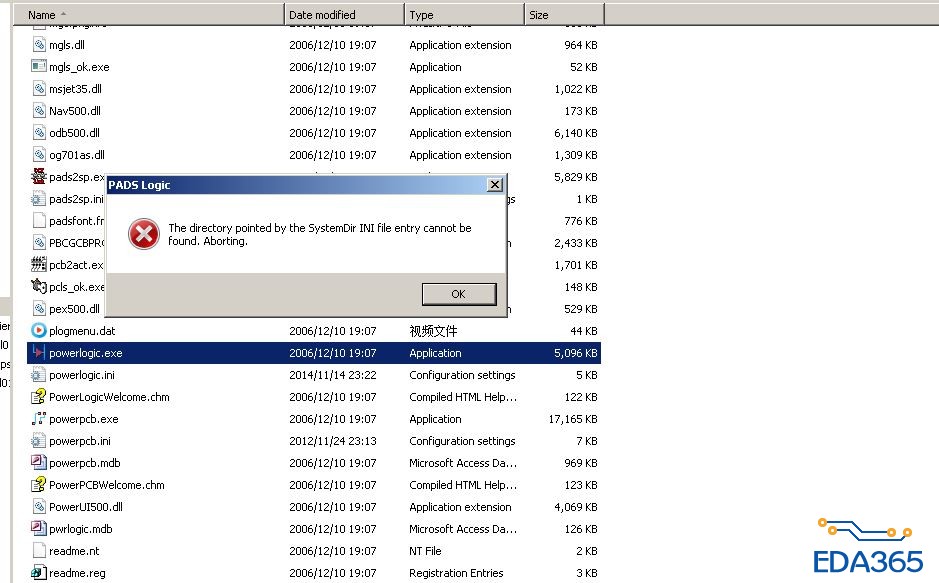This screenshot has height=583, width=939.
Task: Select the powerpcb.mdb database icon
Action: click(39, 463)
